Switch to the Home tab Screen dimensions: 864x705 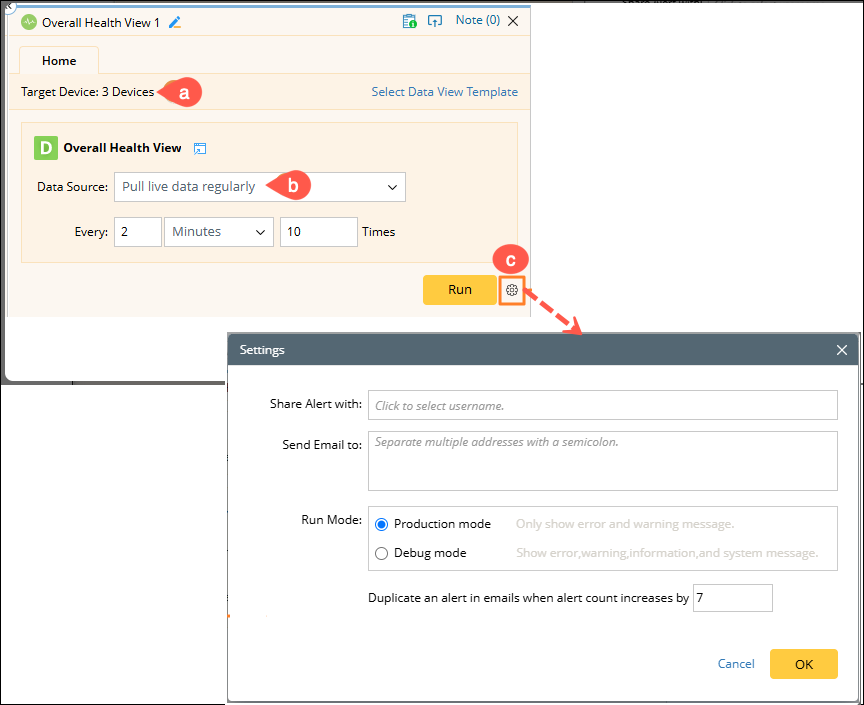pos(59,61)
